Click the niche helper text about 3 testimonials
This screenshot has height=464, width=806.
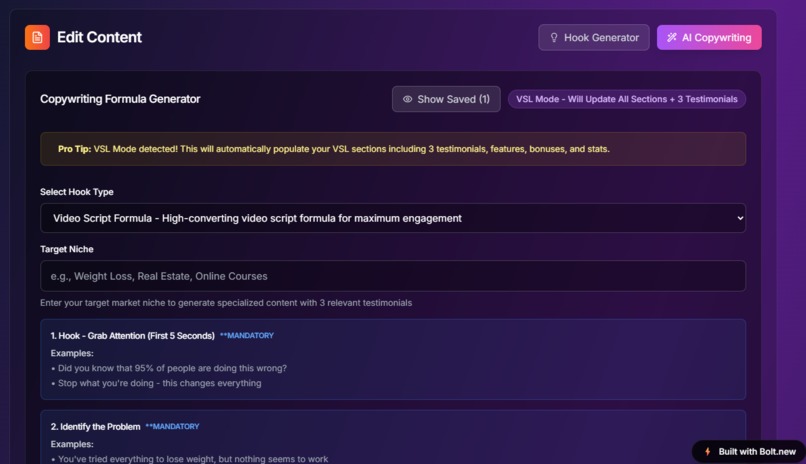click(x=226, y=303)
